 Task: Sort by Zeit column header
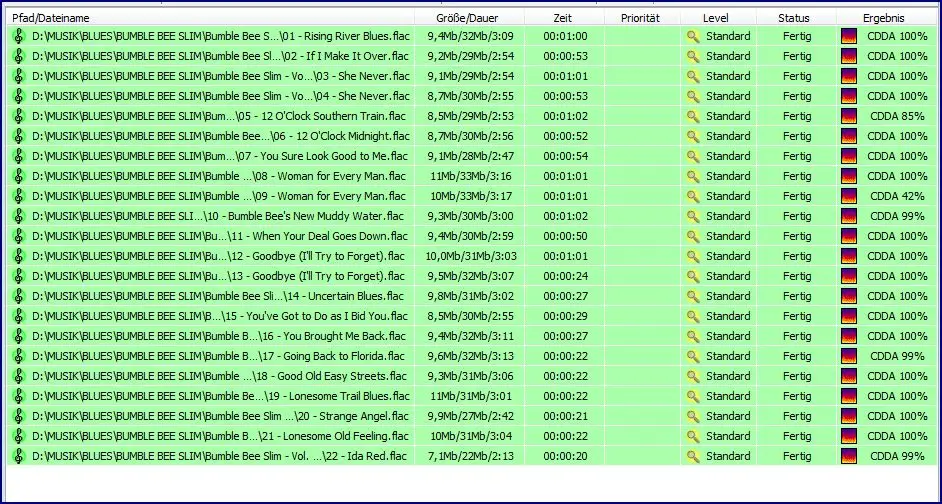pyautogui.click(x=564, y=18)
